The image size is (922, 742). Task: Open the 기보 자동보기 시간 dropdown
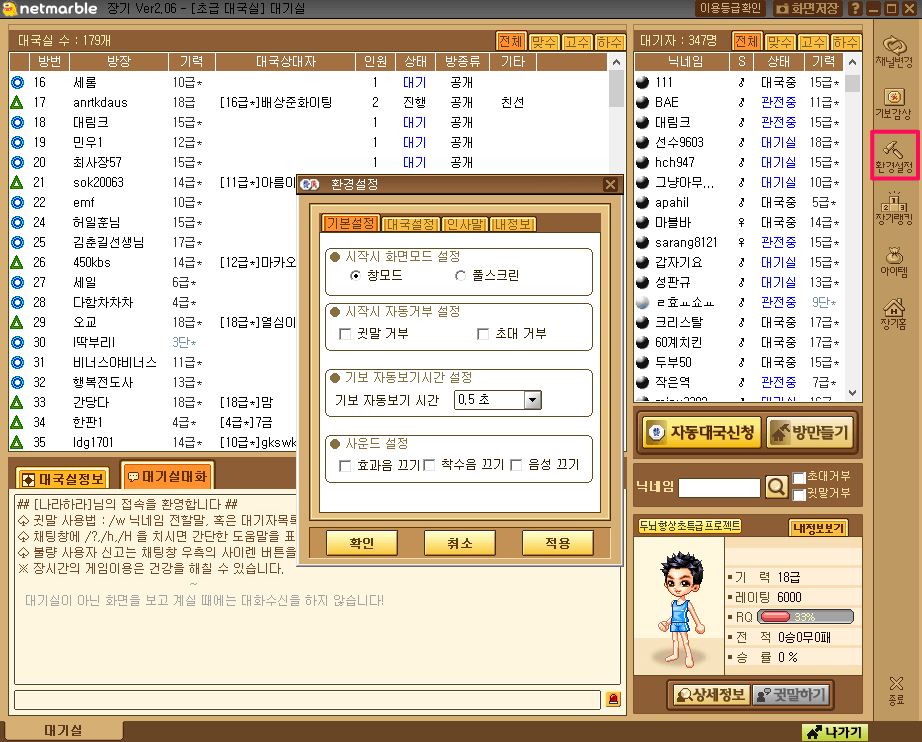tap(532, 400)
